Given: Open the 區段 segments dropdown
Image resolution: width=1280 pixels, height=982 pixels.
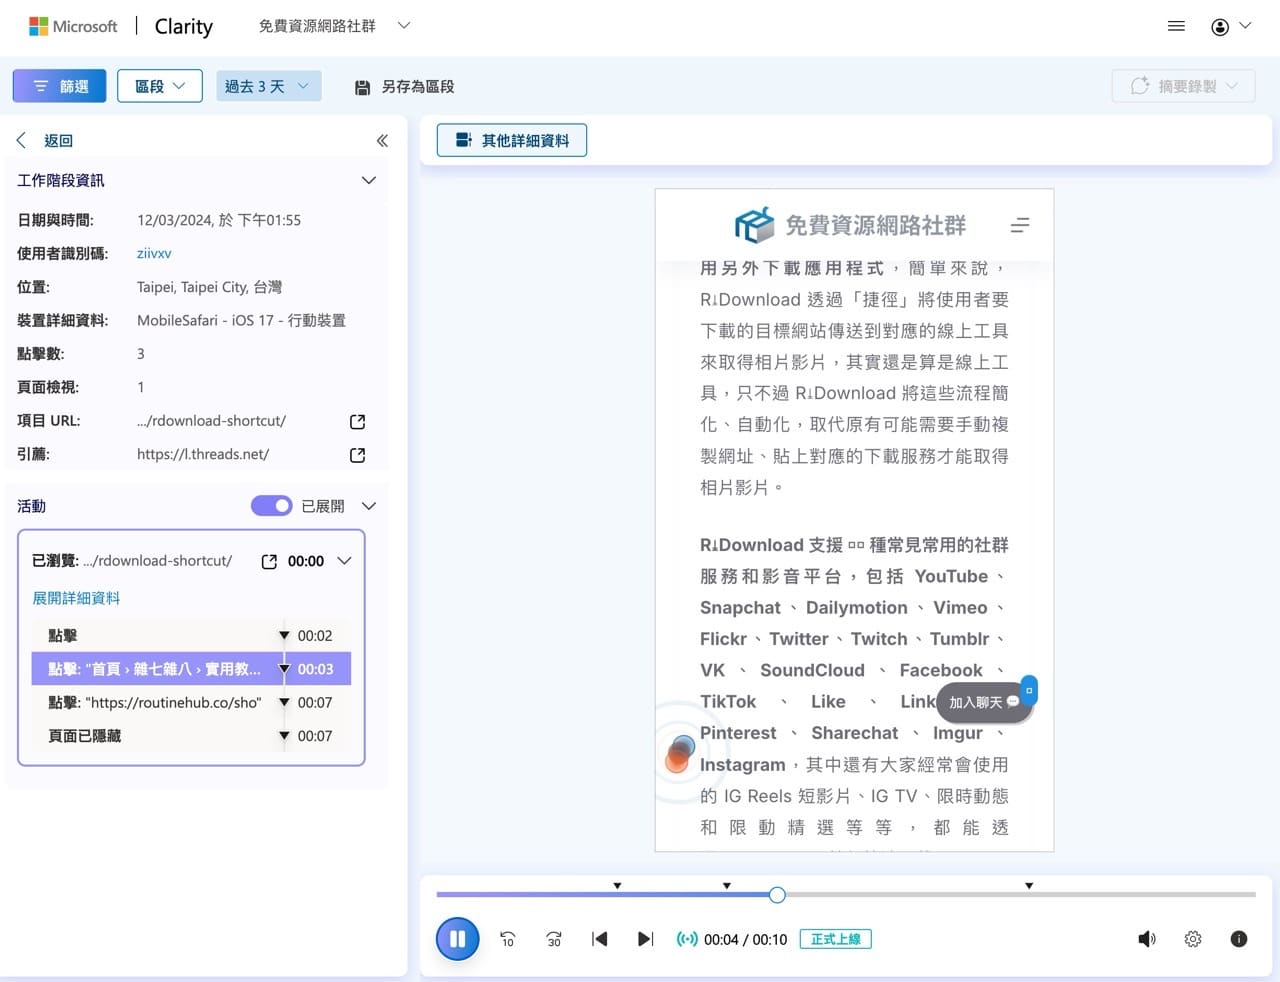Looking at the screenshot, I should (160, 86).
